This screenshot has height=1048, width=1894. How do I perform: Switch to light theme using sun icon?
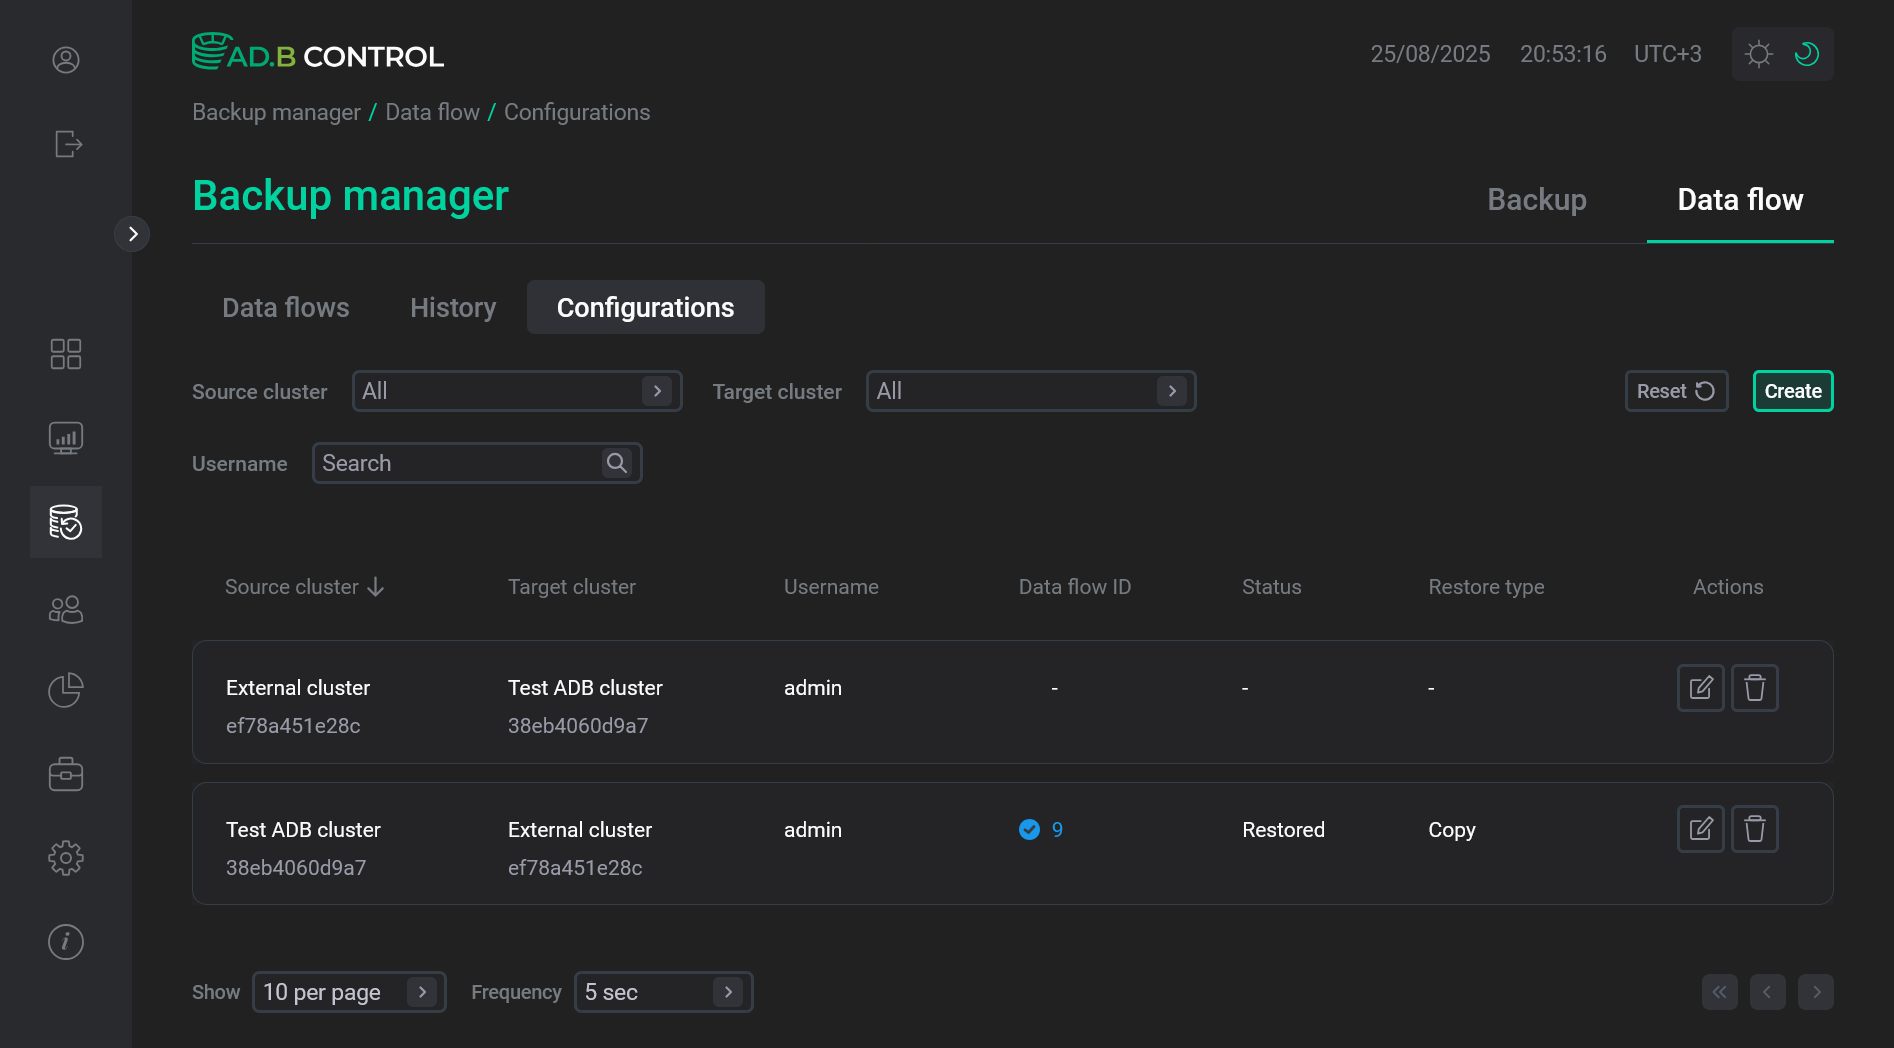[1758, 54]
